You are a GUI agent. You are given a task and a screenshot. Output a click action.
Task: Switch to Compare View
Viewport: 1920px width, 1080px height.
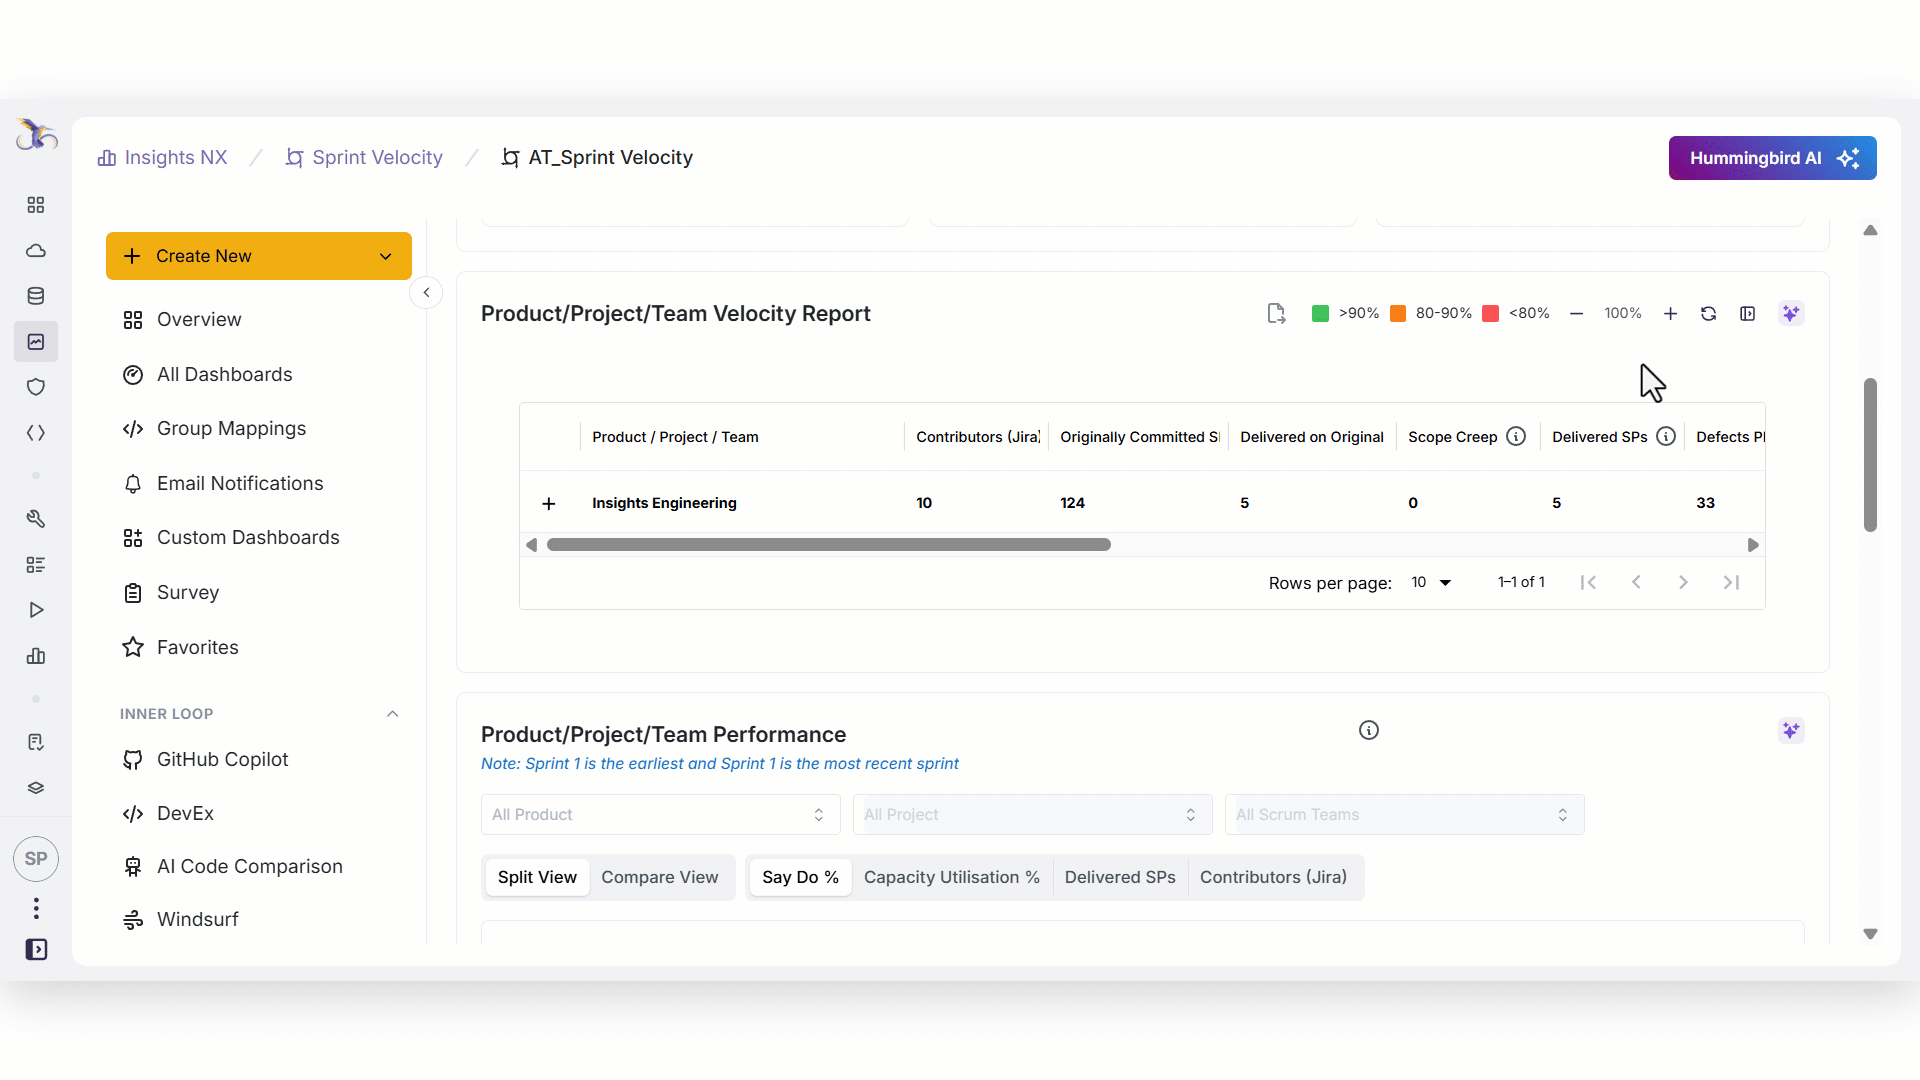click(659, 877)
